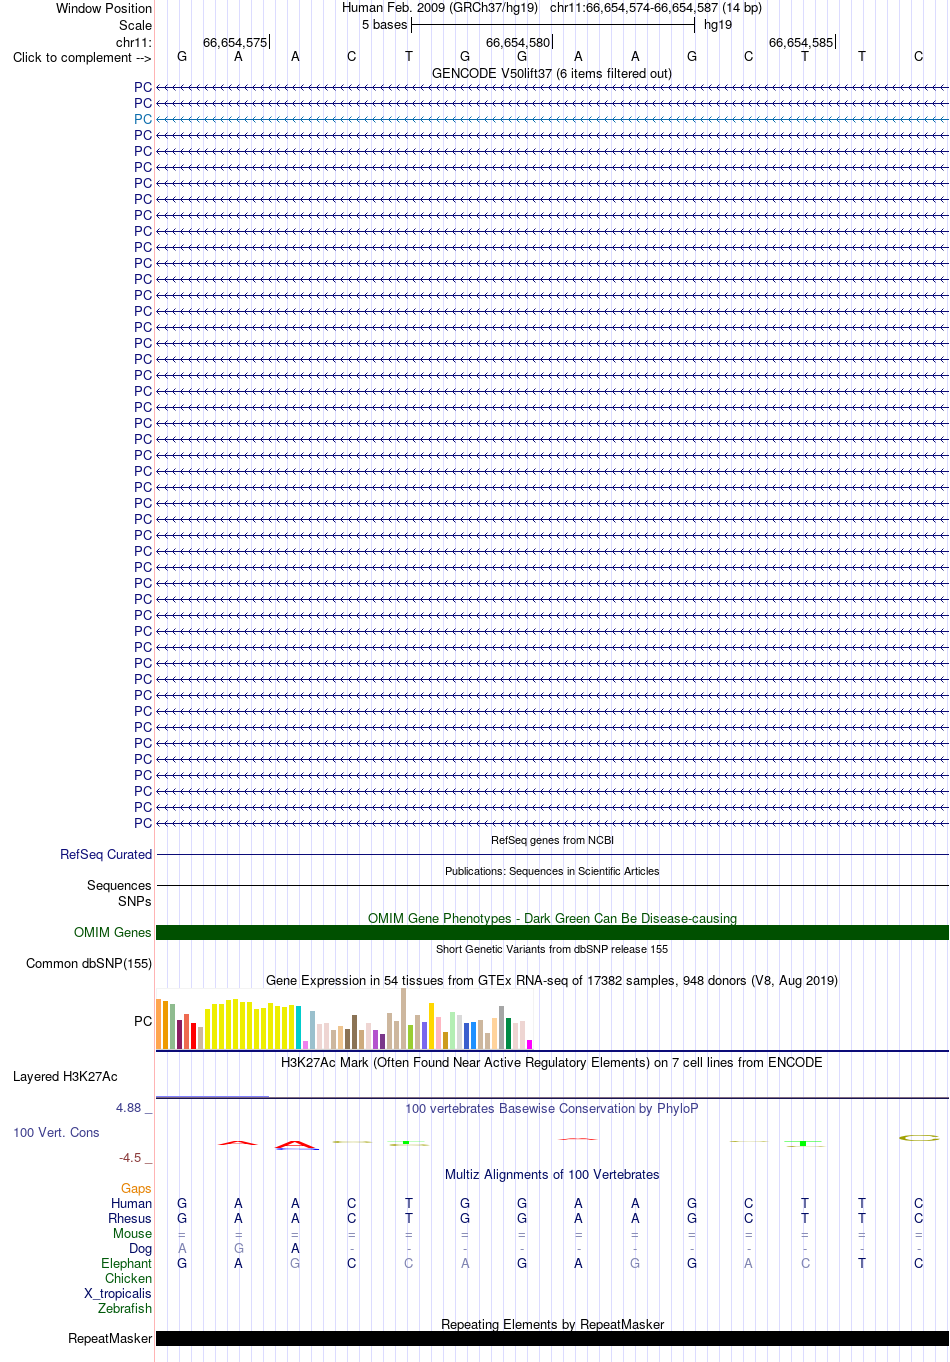Click the 'Click to complement -->' label
Image resolution: width=950 pixels, height=1362 pixels.
pyautogui.click(x=82, y=57)
